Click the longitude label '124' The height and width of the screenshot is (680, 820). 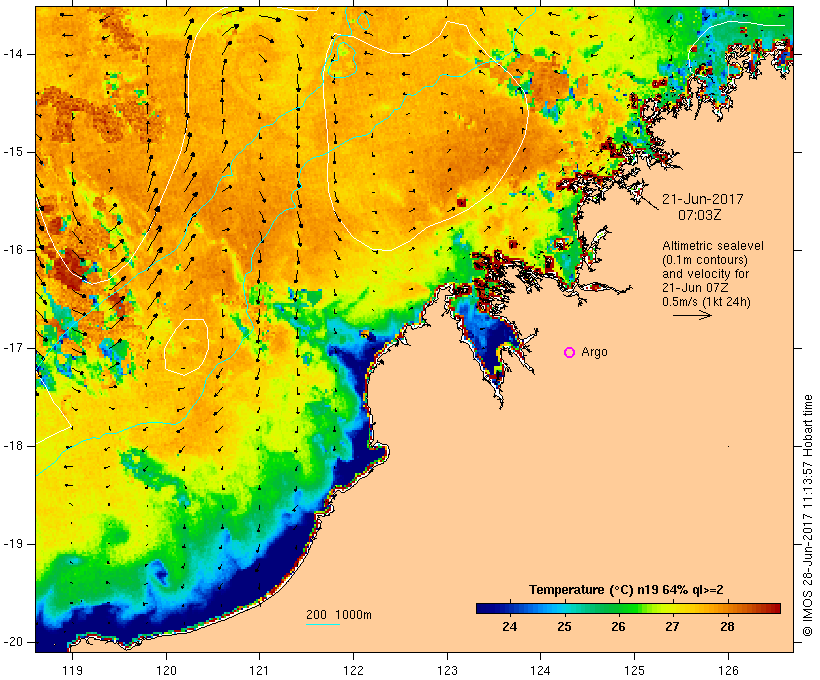point(540,670)
